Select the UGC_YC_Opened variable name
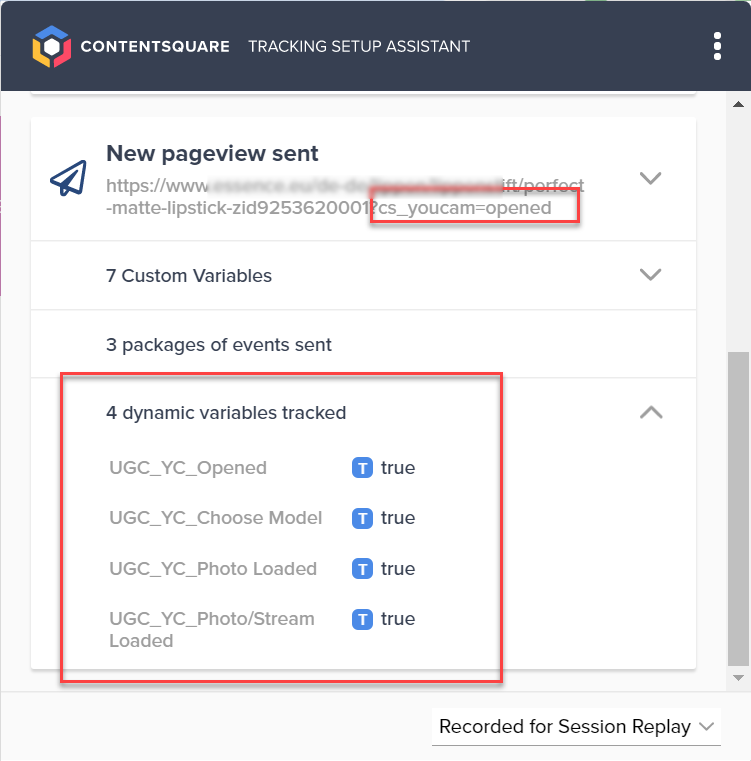Image resolution: width=751 pixels, height=761 pixels. (x=188, y=468)
